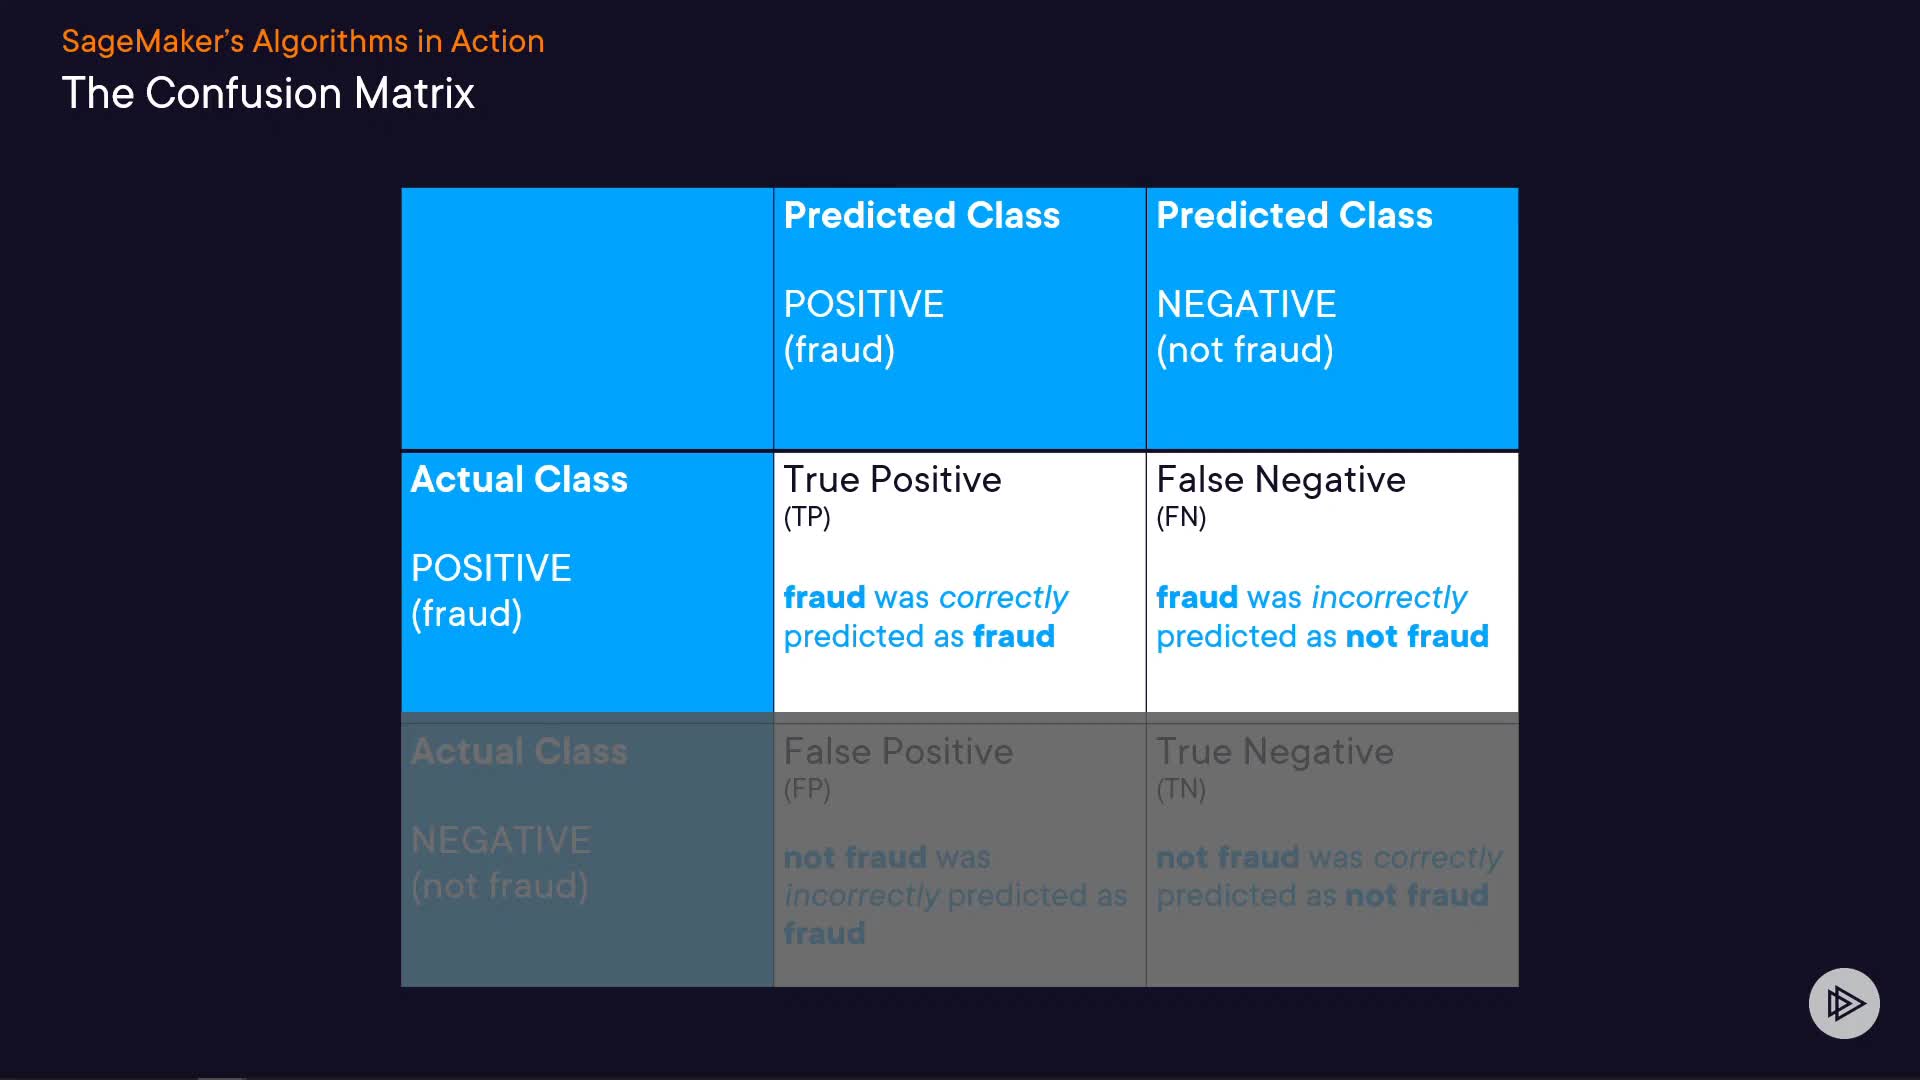The image size is (1920, 1080).
Task: Click "fraud was correctly predicted as fraud" text
Action: click(x=925, y=617)
